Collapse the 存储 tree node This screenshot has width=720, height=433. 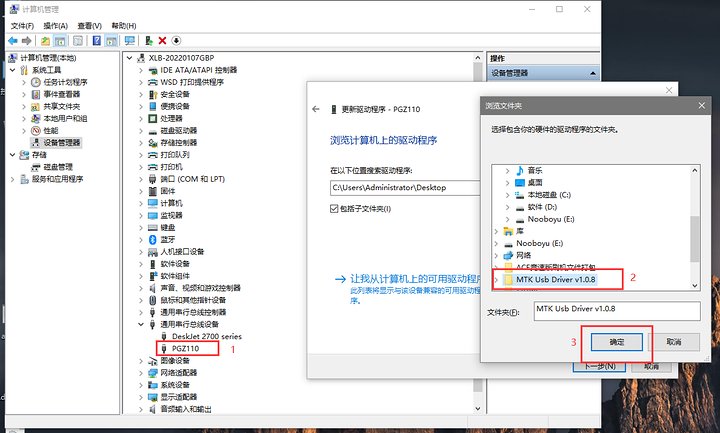[13, 155]
